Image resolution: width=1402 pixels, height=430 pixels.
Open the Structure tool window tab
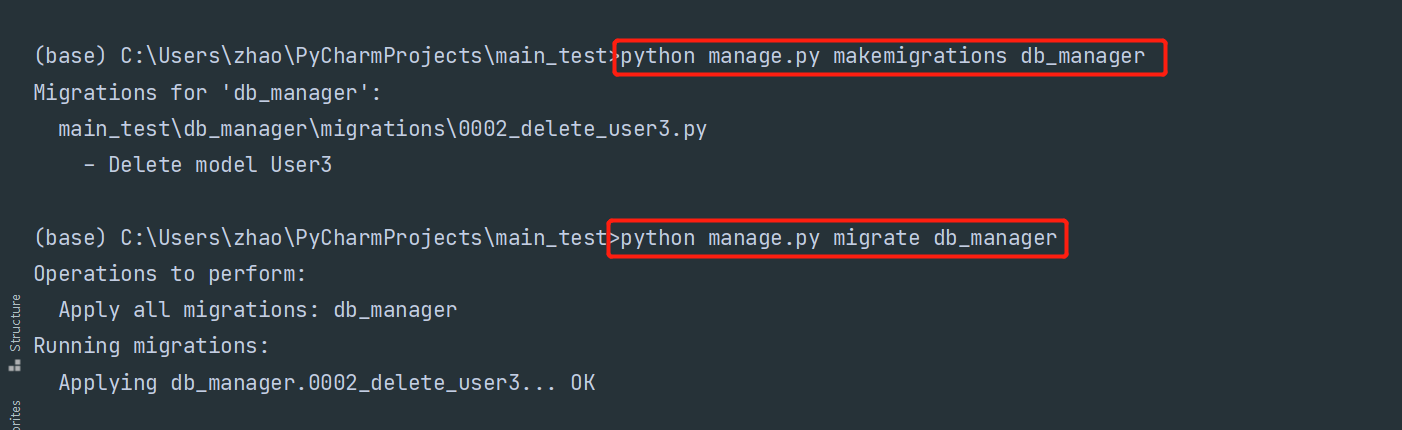tap(15, 323)
